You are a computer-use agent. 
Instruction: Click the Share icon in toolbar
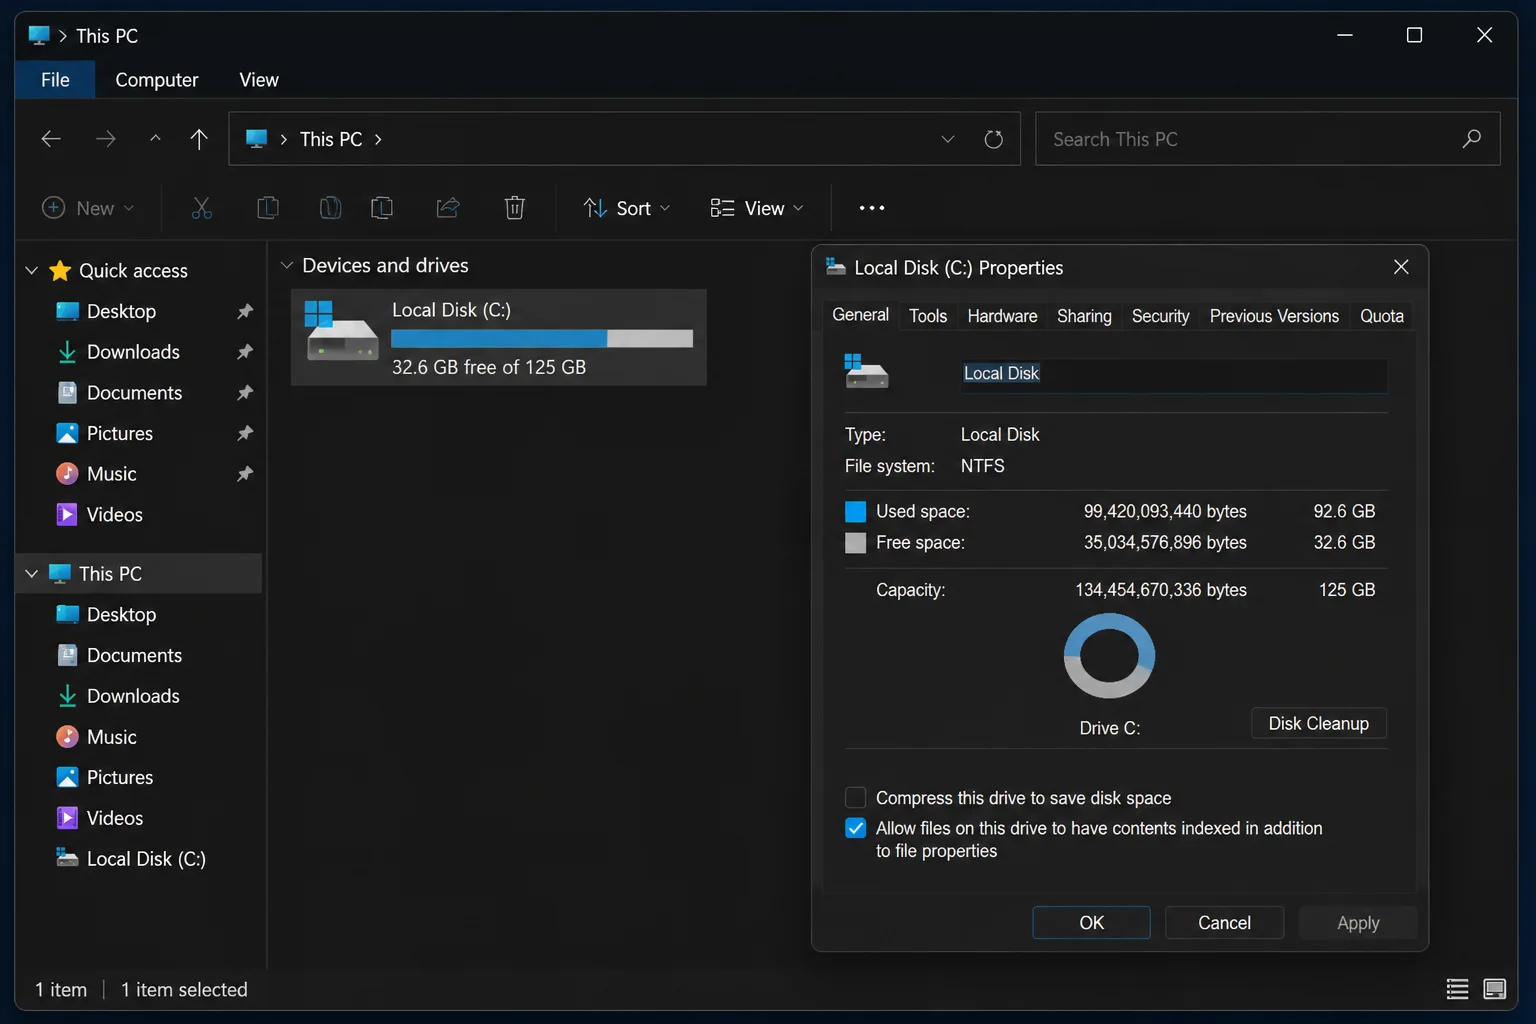448,208
